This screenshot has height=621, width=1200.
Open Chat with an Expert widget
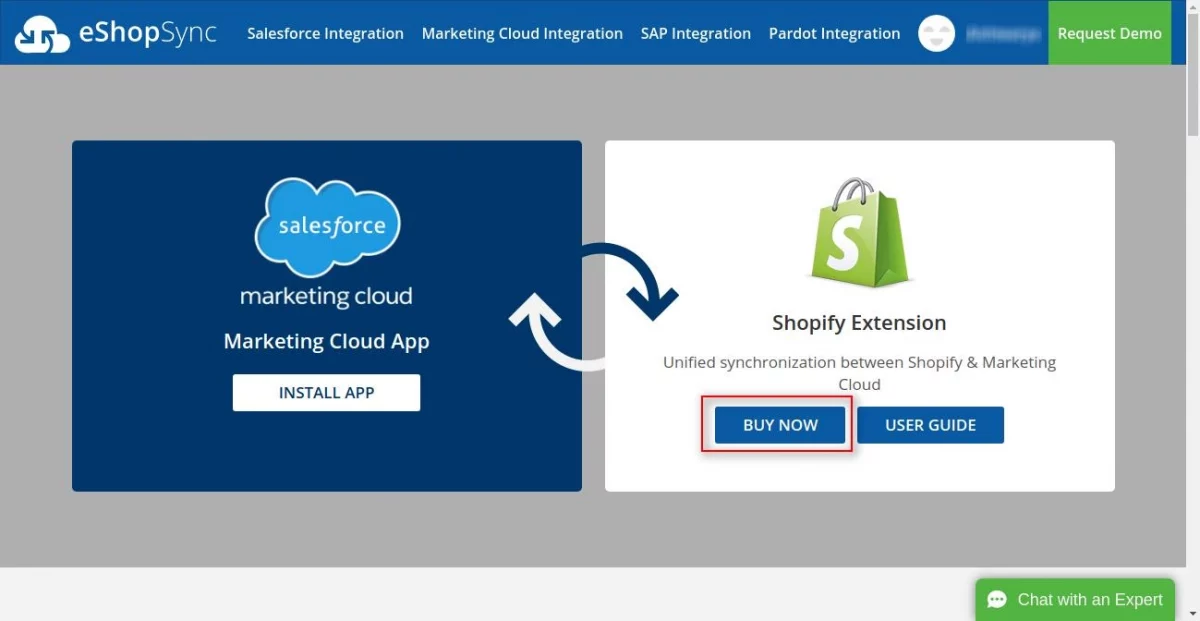point(1075,600)
